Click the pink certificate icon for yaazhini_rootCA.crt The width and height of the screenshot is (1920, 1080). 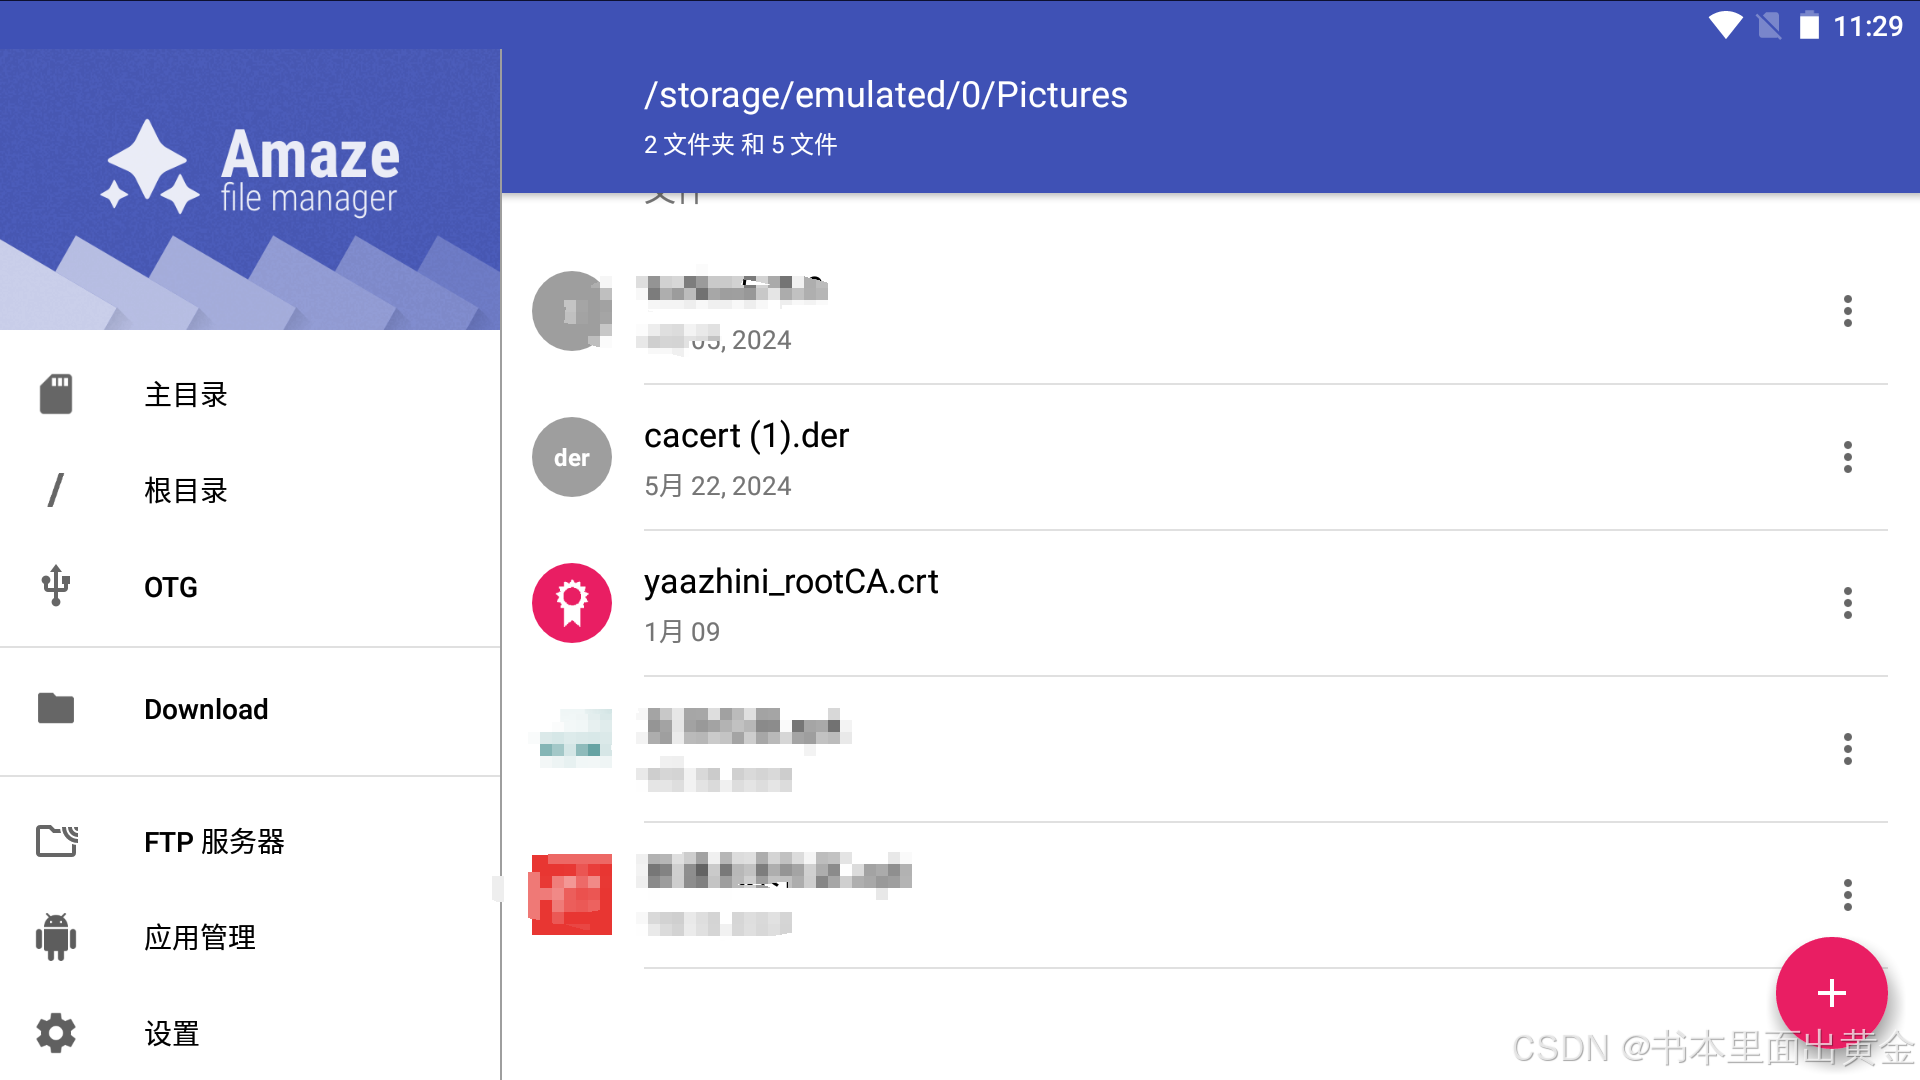(x=572, y=603)
